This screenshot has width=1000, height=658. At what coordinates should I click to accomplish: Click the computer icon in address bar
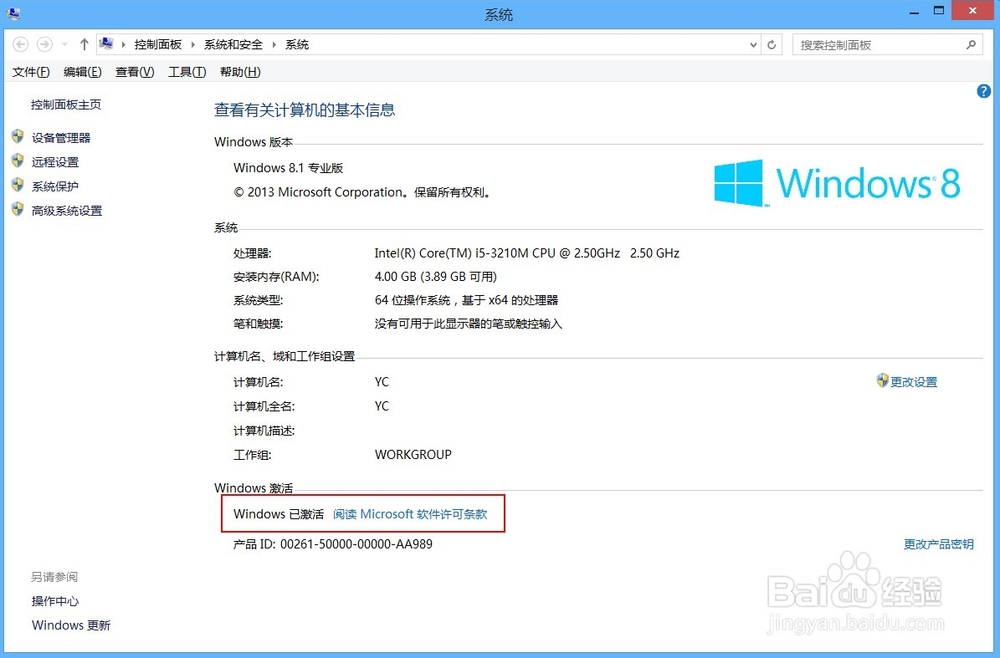[107, 44]
